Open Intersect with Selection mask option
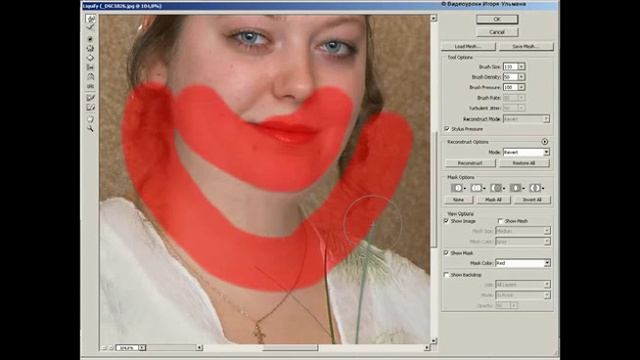 pos(516,188)
